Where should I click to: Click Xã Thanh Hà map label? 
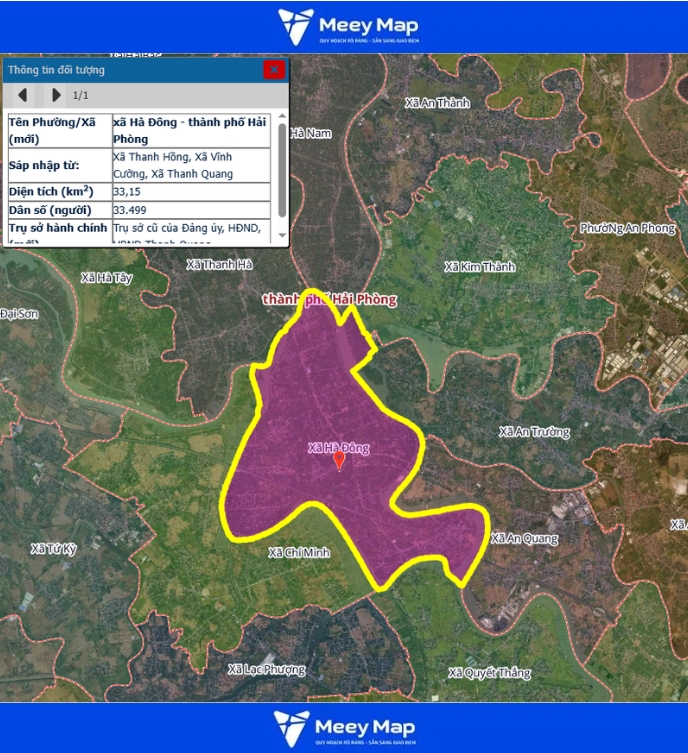(x=220, y=265)
